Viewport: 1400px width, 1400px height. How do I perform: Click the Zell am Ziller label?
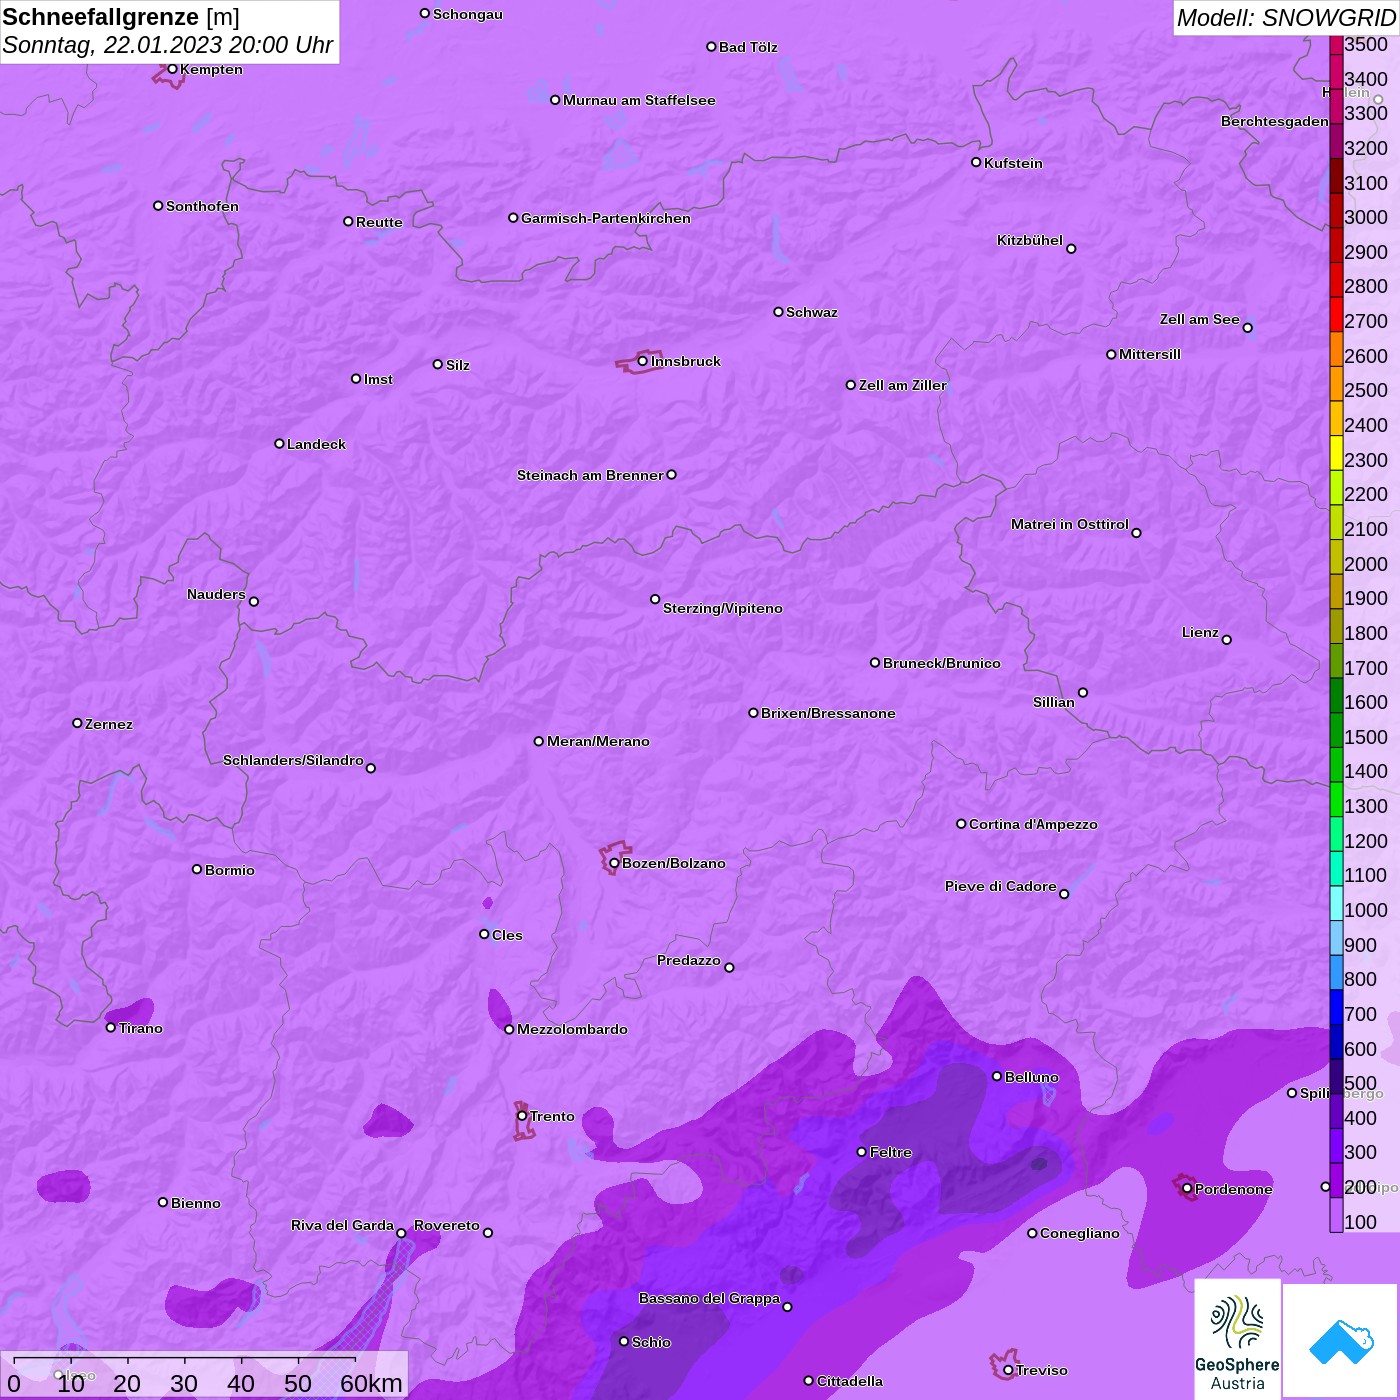pos(903,385)
